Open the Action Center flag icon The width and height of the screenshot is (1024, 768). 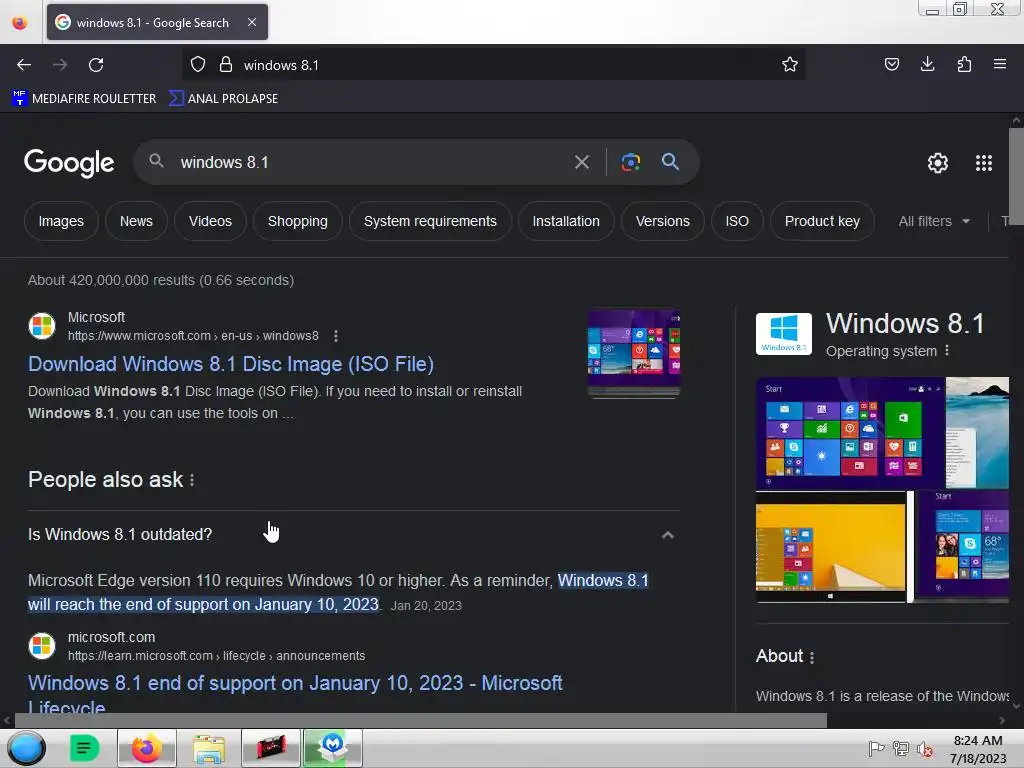click(x=876, y=748)
